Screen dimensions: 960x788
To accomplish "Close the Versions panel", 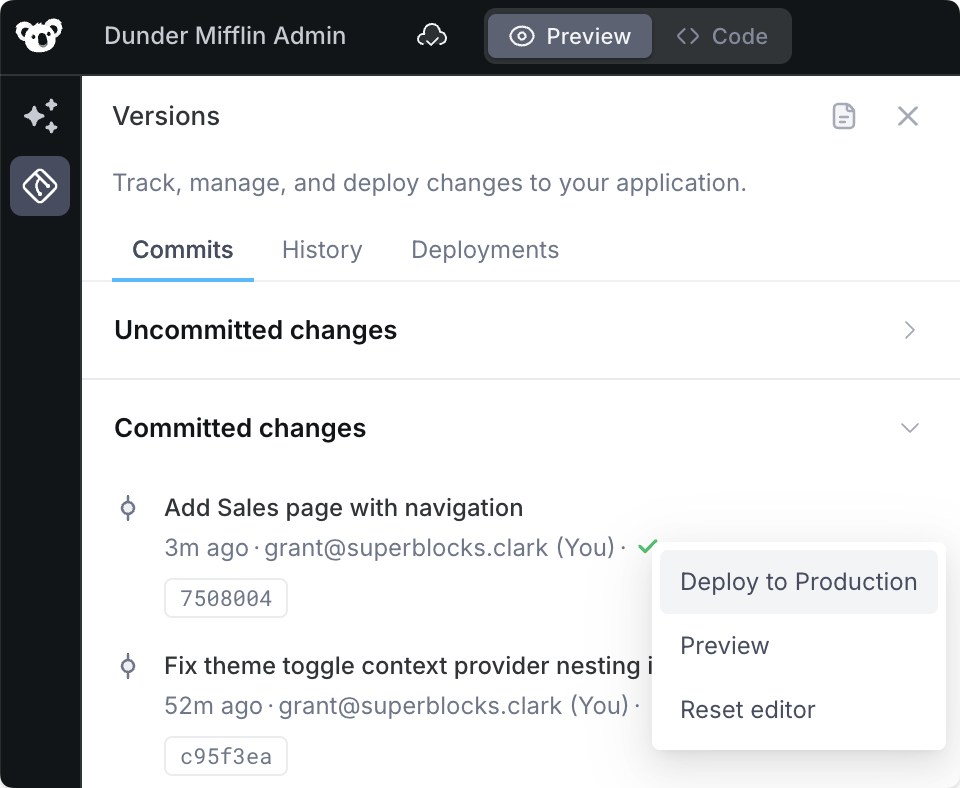I will 907,116.
